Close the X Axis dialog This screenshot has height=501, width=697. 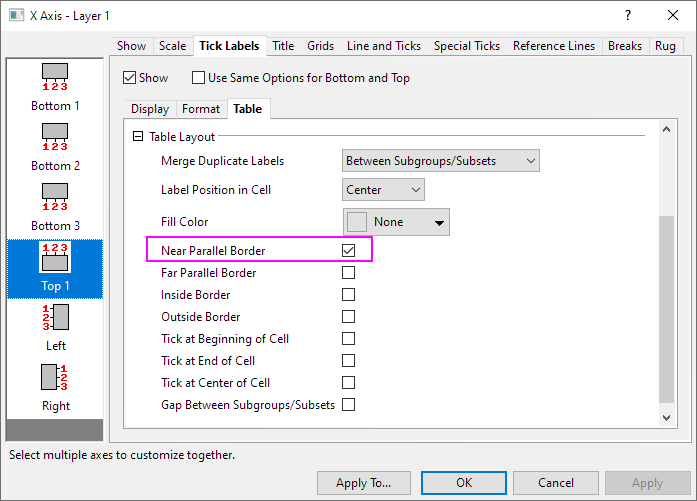click(x=673, y=15)
